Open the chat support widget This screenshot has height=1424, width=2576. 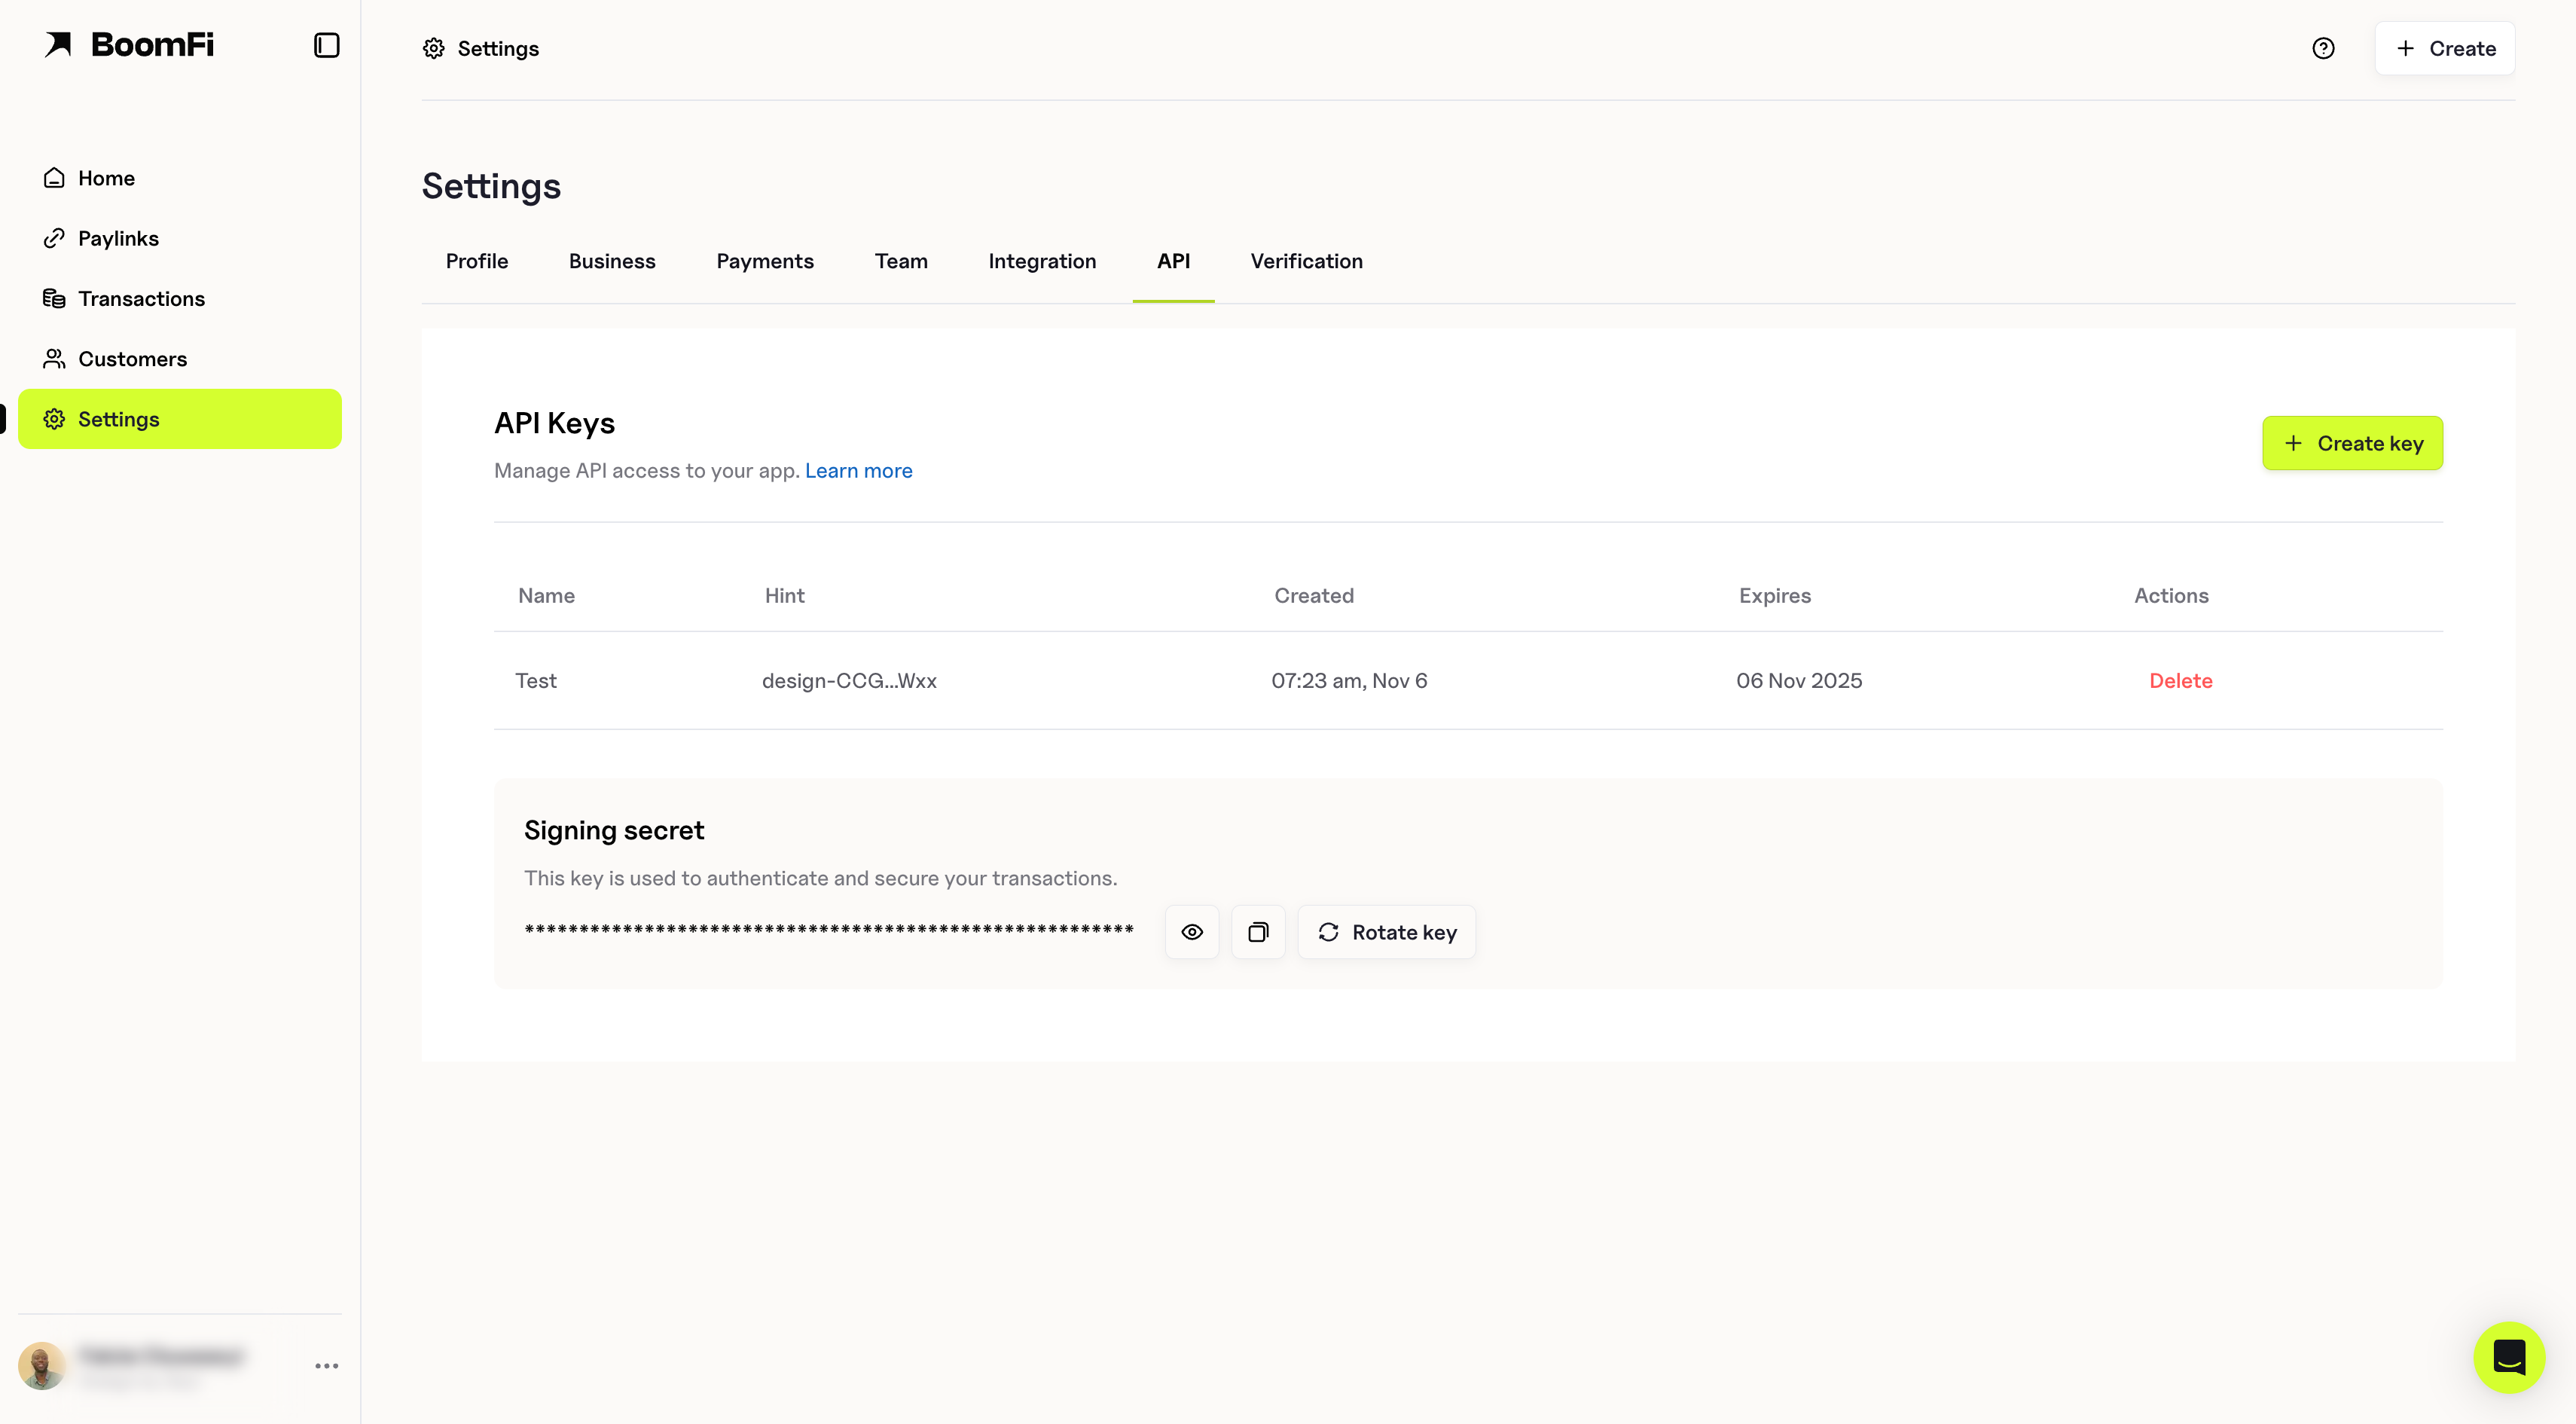(x=2508, y=1357)
